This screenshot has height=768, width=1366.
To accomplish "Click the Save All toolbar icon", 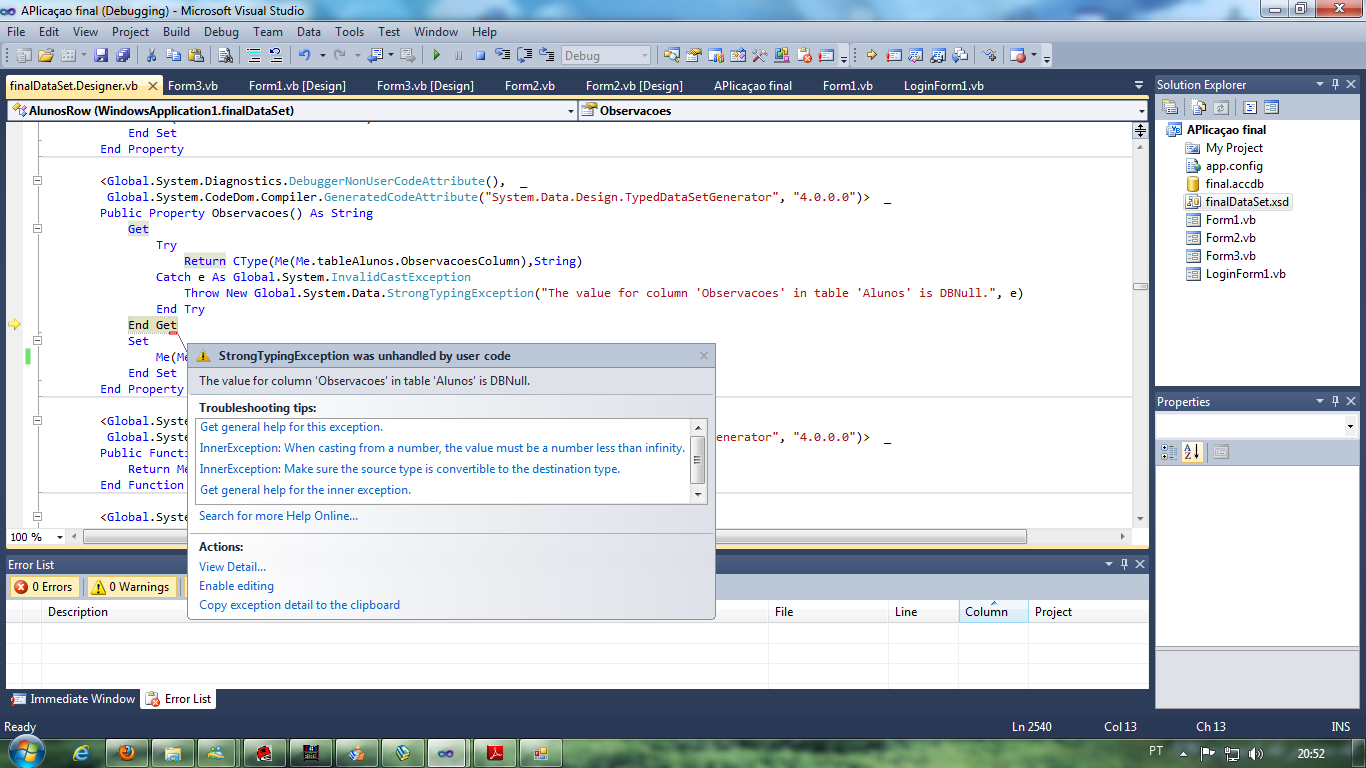I will (x=123, y=56).
